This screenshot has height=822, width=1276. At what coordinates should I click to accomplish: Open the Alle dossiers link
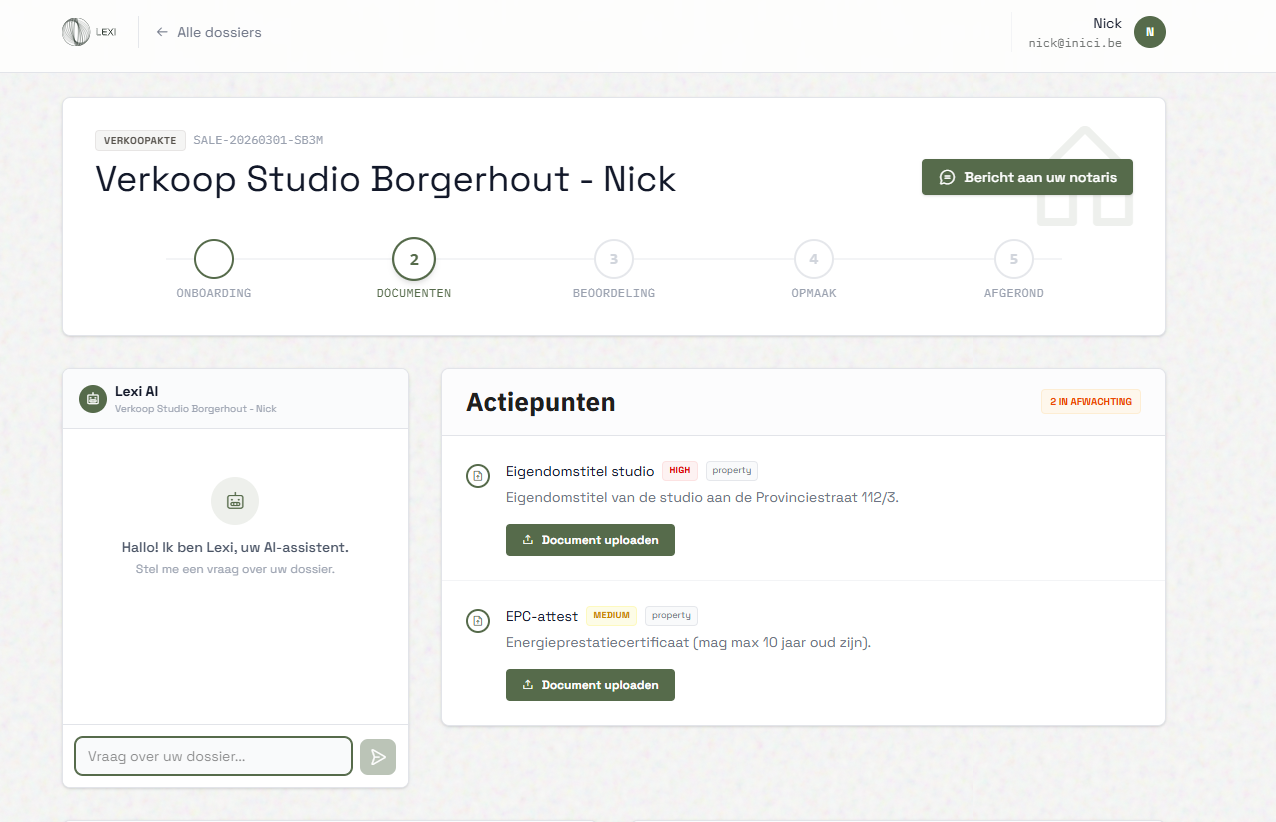pyautogui.click(x=219, y=32)
